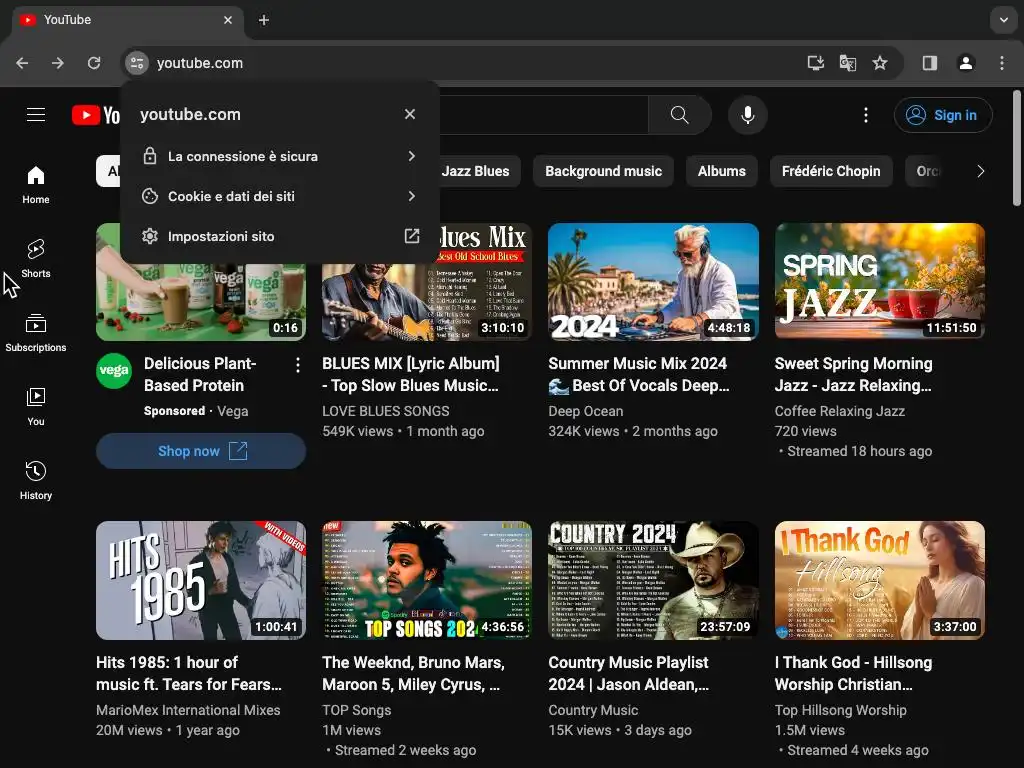Start voice search with the microphone

tap(748, 115)
